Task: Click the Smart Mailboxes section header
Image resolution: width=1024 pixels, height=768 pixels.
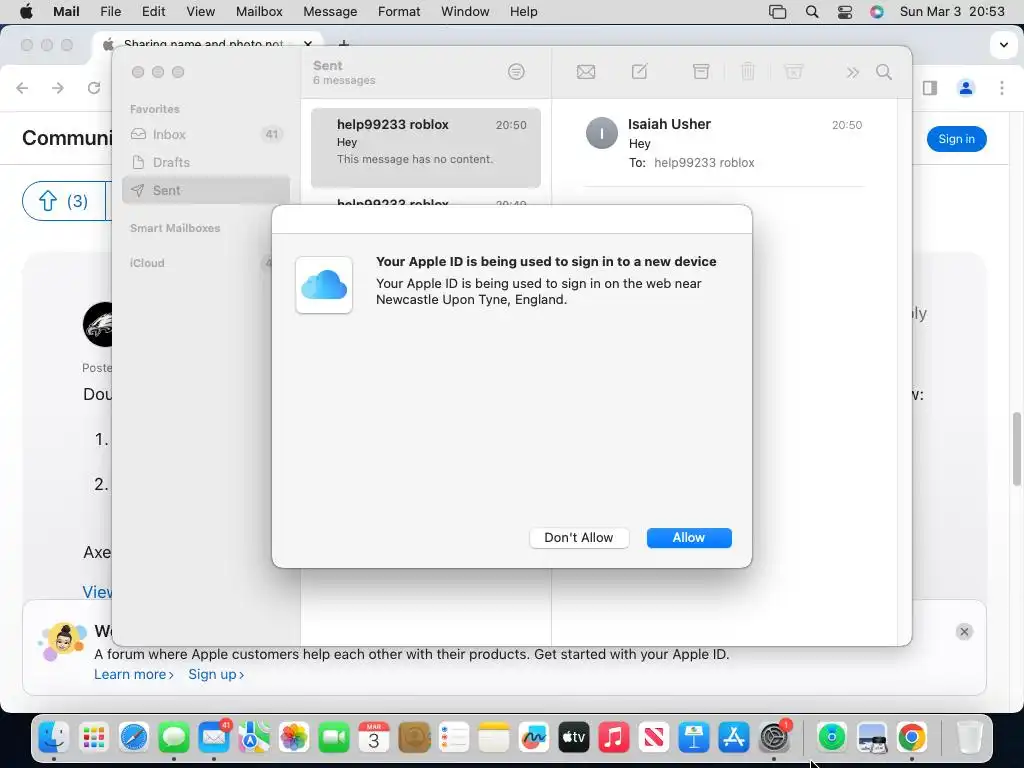Action: 175,228
